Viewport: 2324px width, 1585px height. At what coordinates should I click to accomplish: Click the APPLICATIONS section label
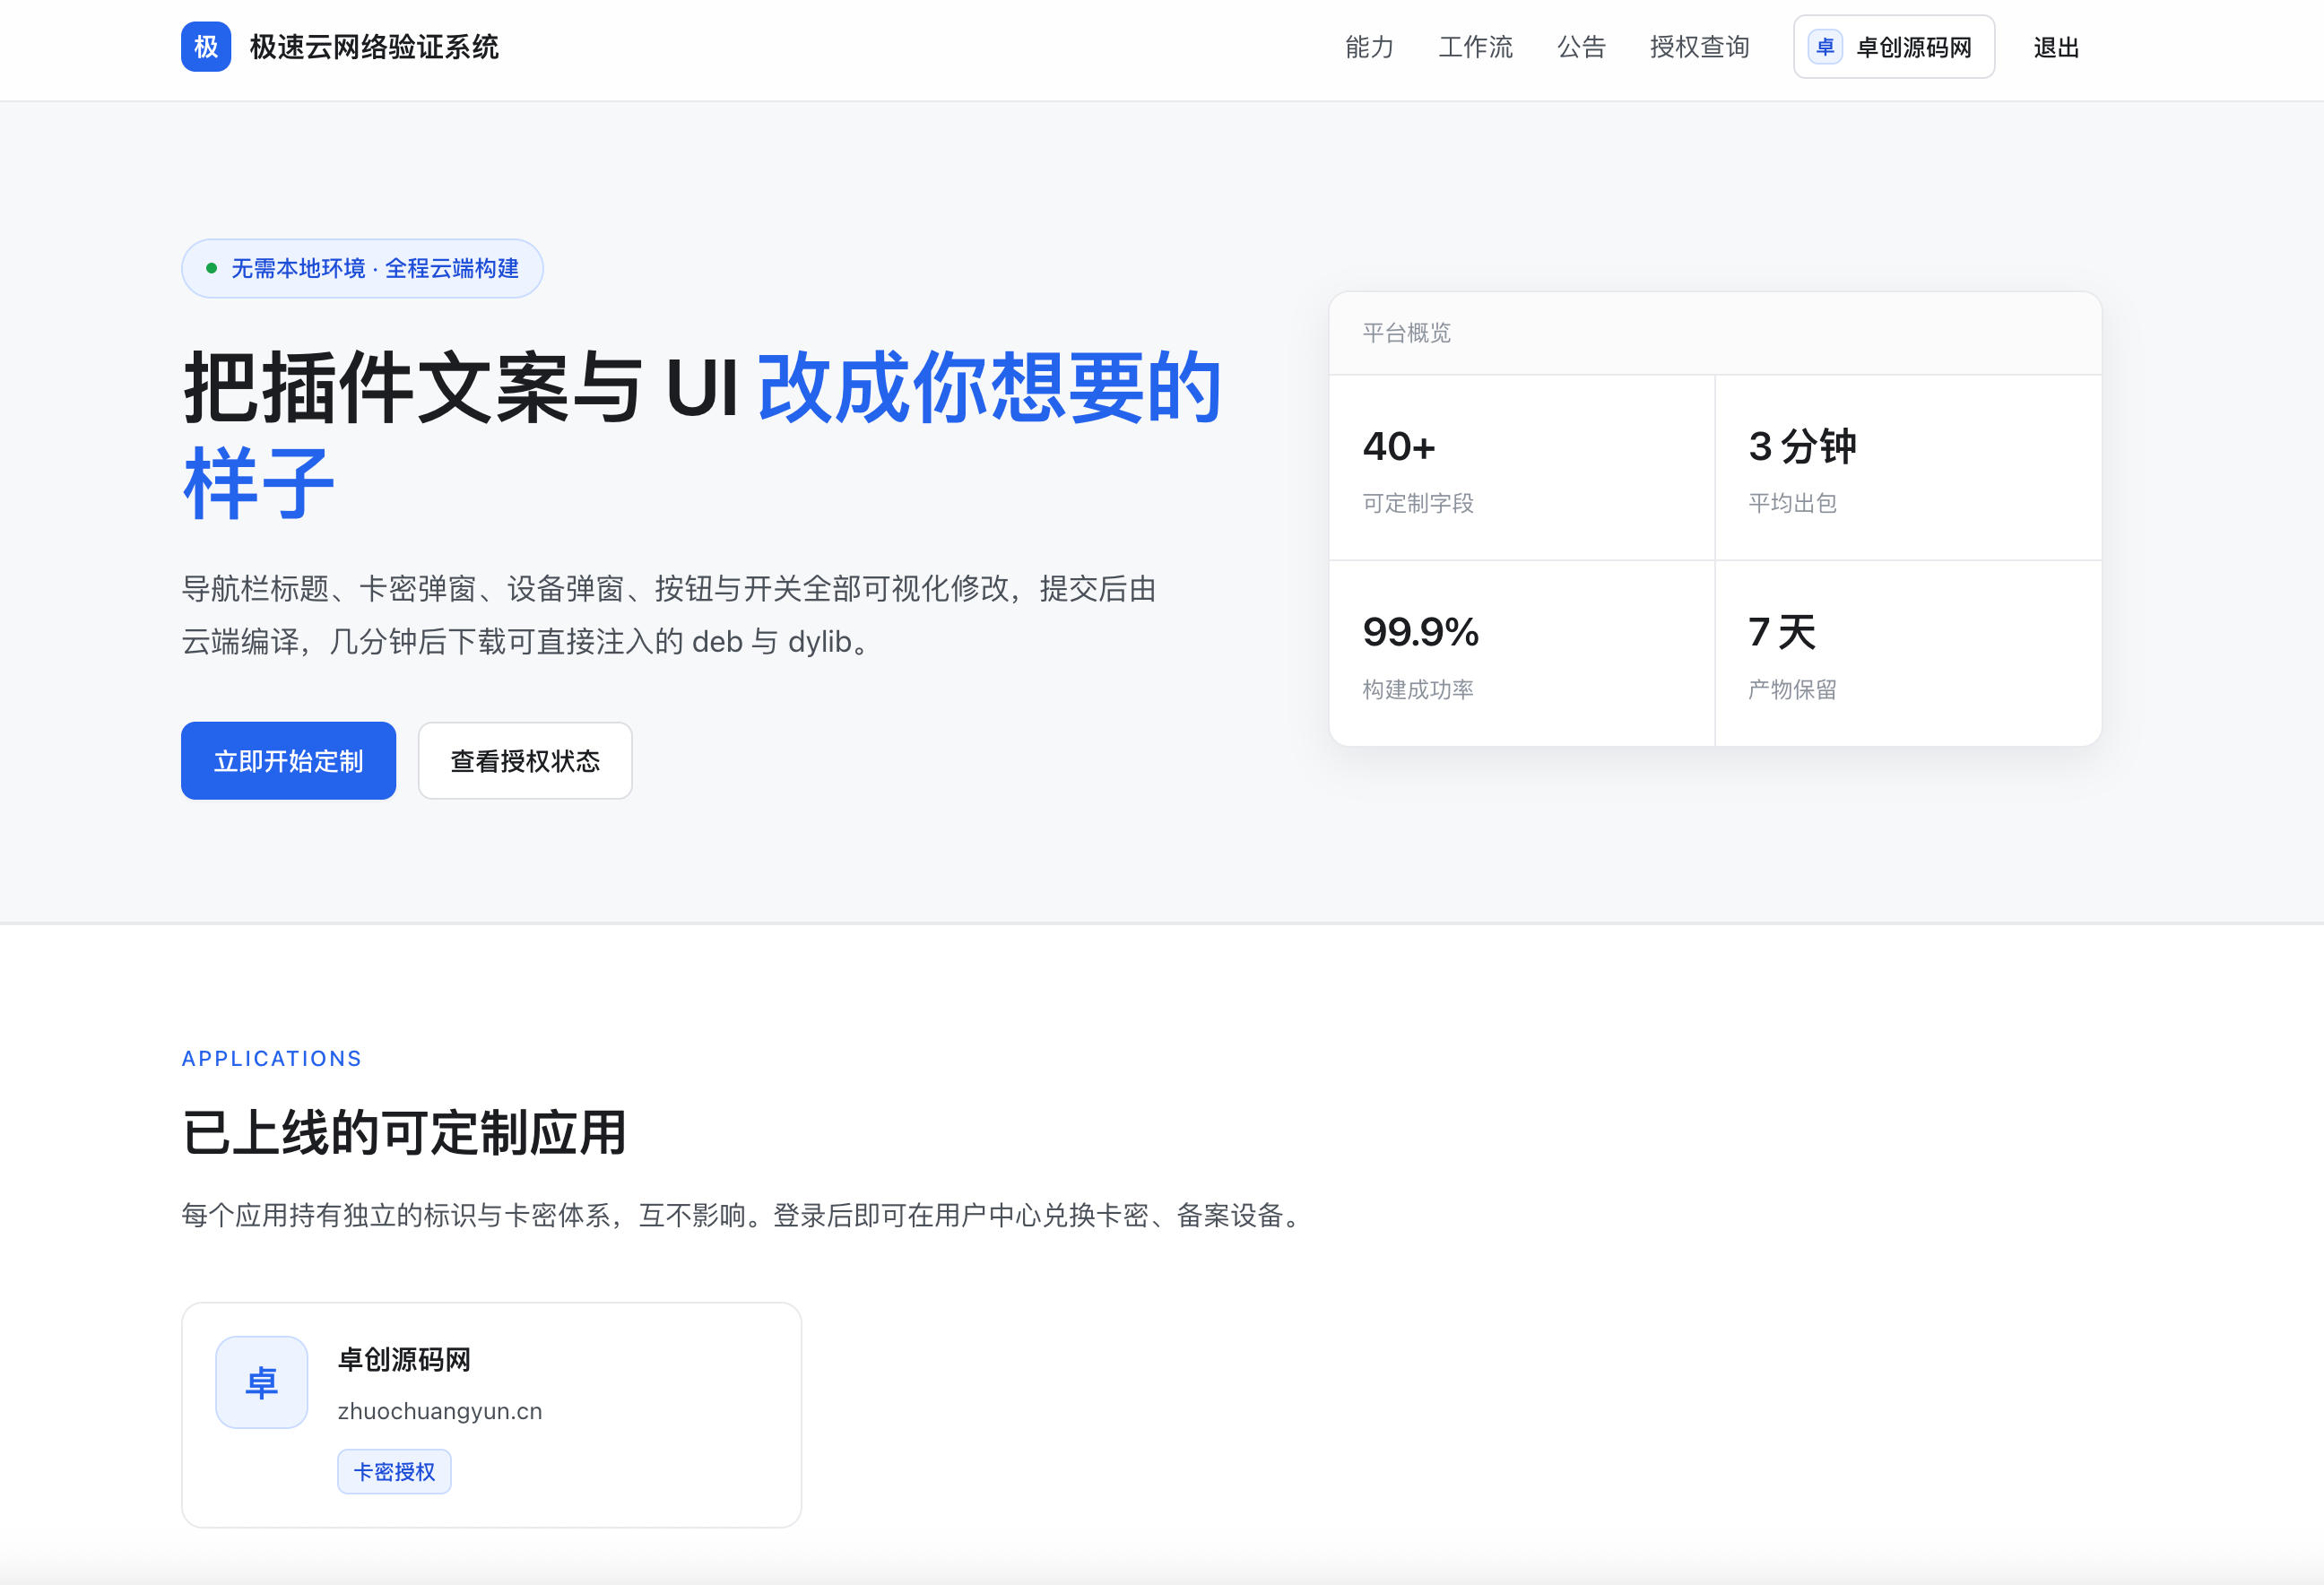coord(272,1058)
